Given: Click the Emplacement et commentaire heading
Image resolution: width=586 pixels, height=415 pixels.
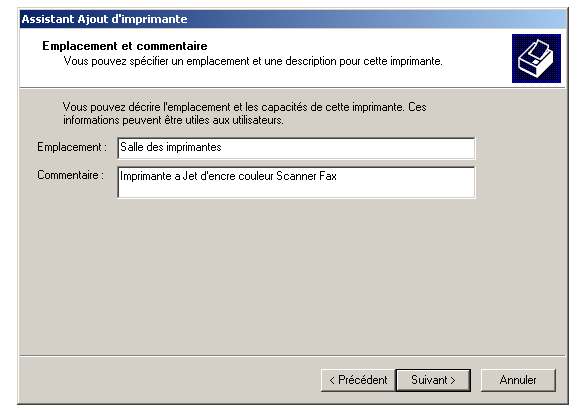Looking at the screenshot, I should (x=124, y=46).
